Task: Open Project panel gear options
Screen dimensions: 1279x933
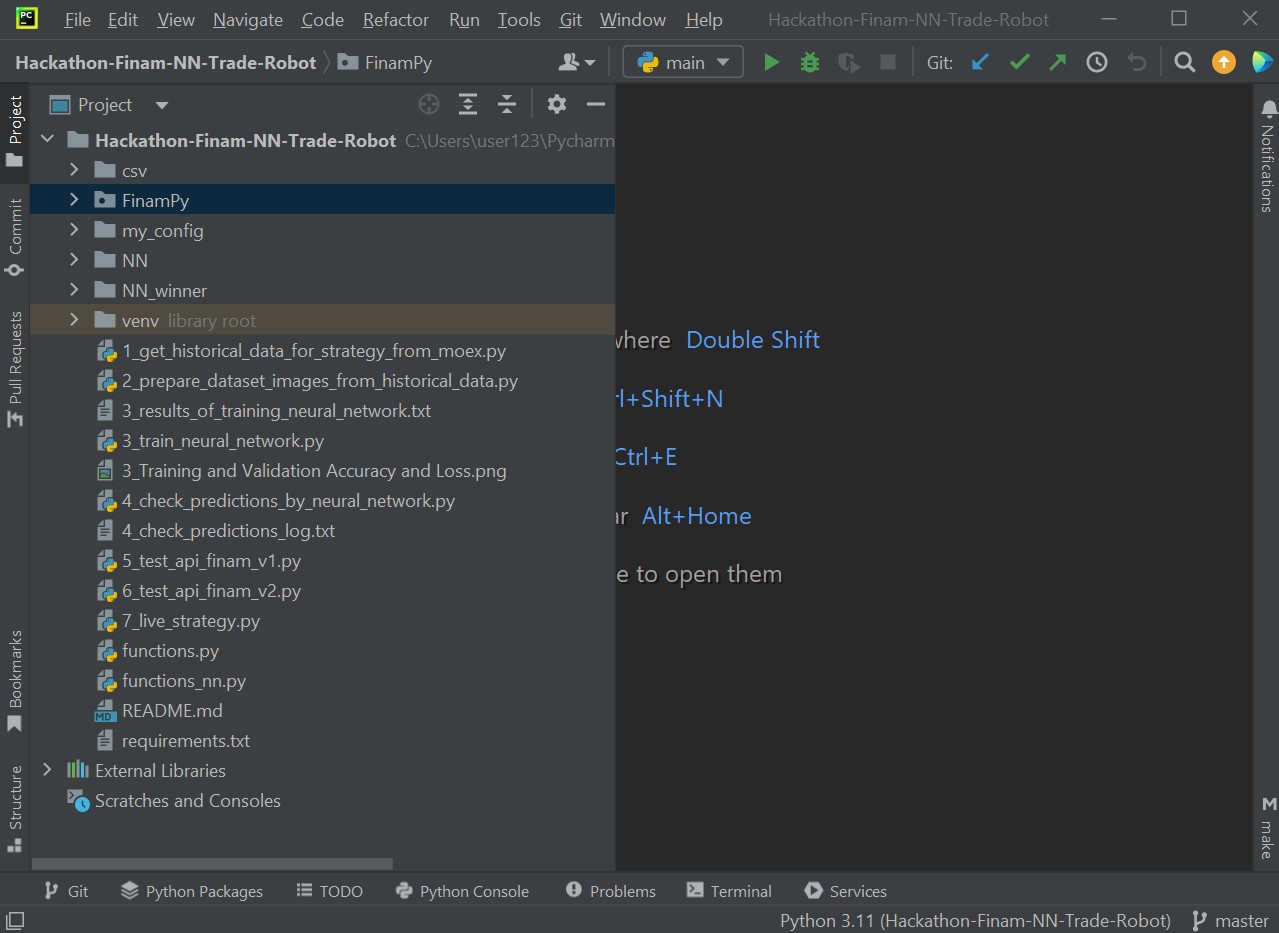Action: (557, 104)
